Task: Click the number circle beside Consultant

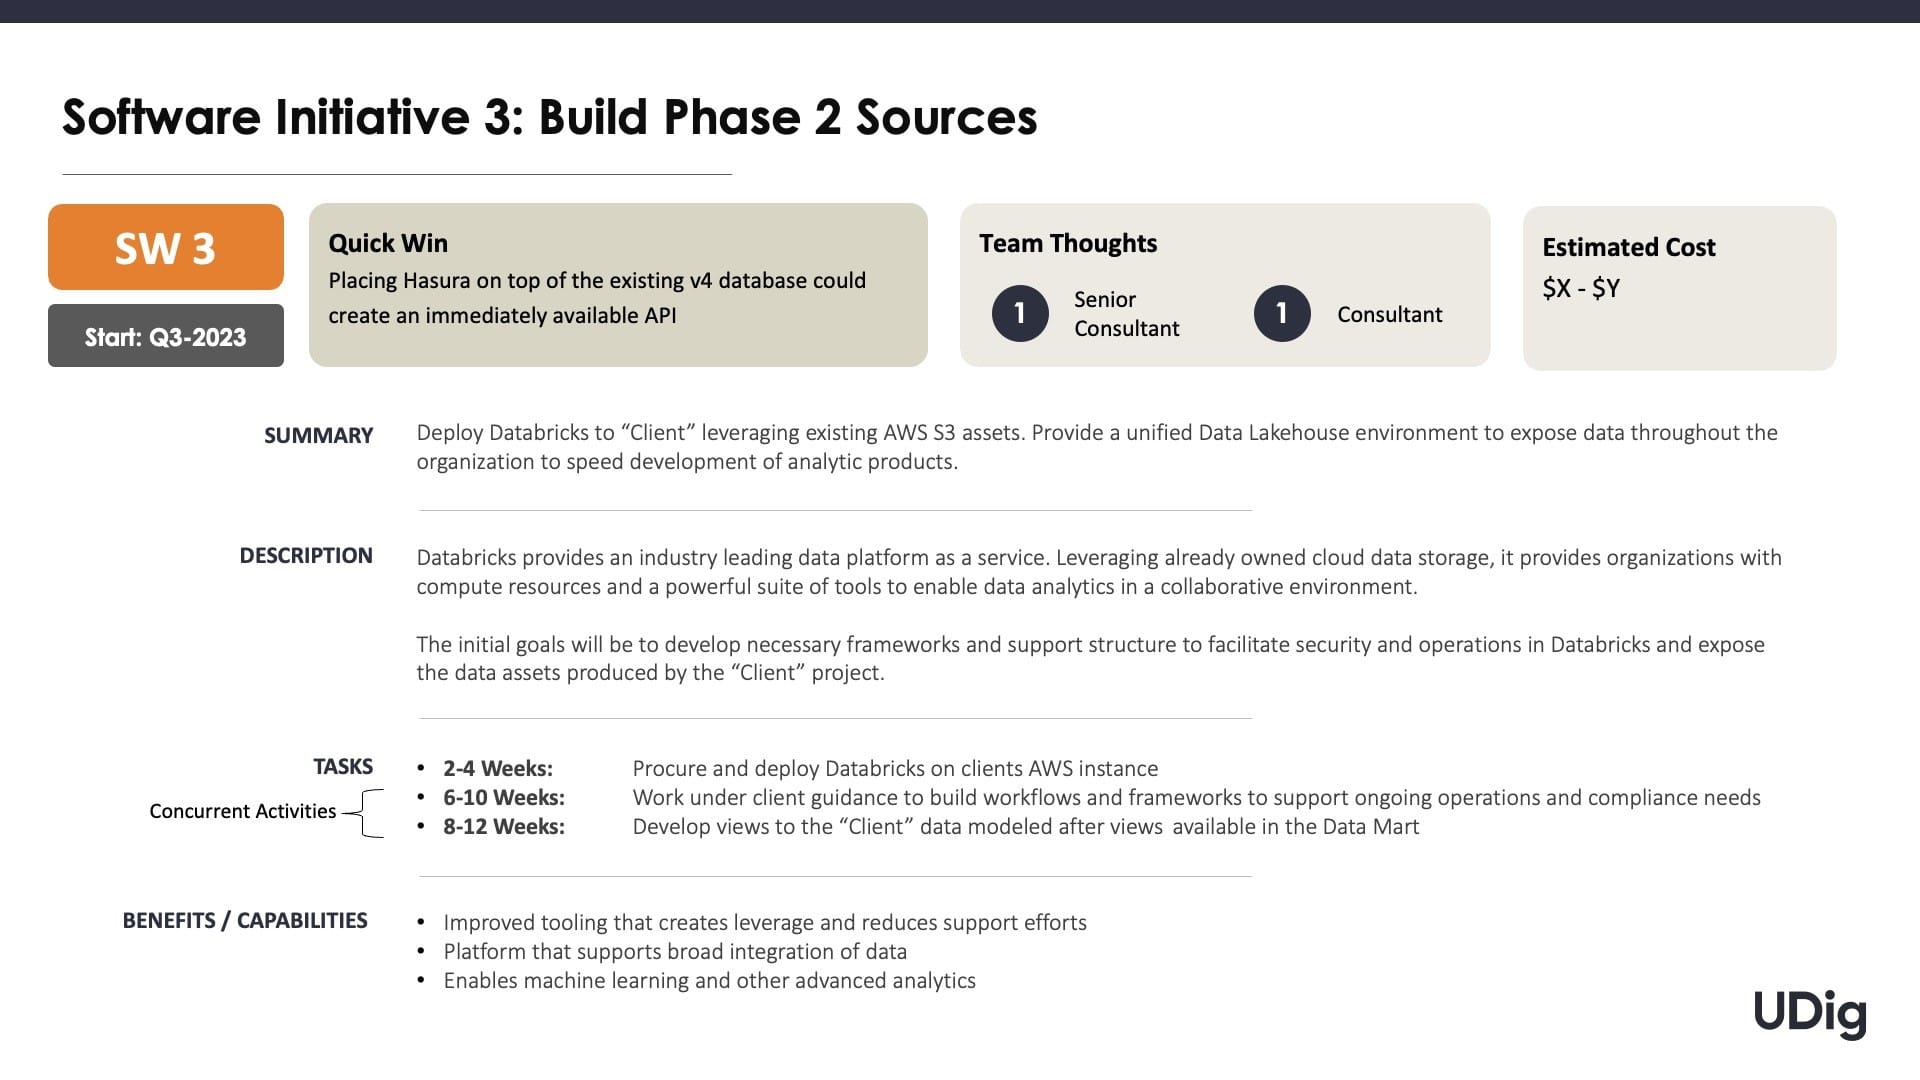Action: pos(1282,313)
